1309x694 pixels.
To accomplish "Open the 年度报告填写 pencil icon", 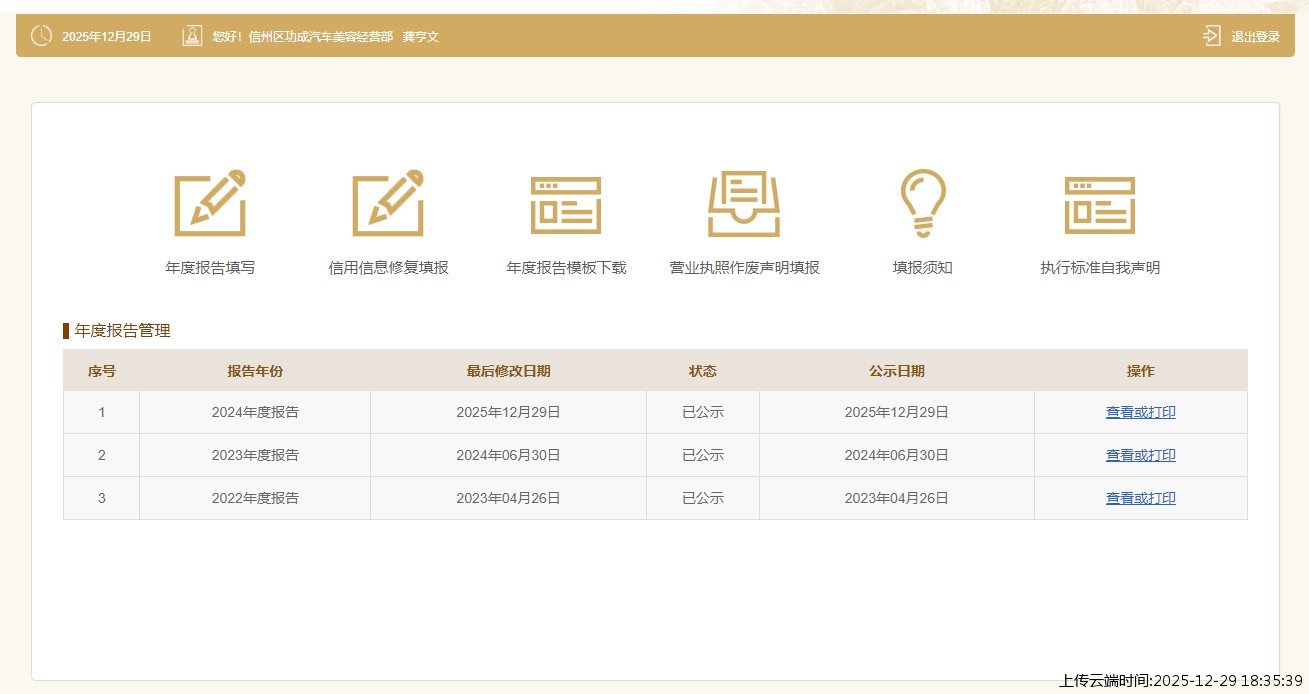I will tap(210, 204).
